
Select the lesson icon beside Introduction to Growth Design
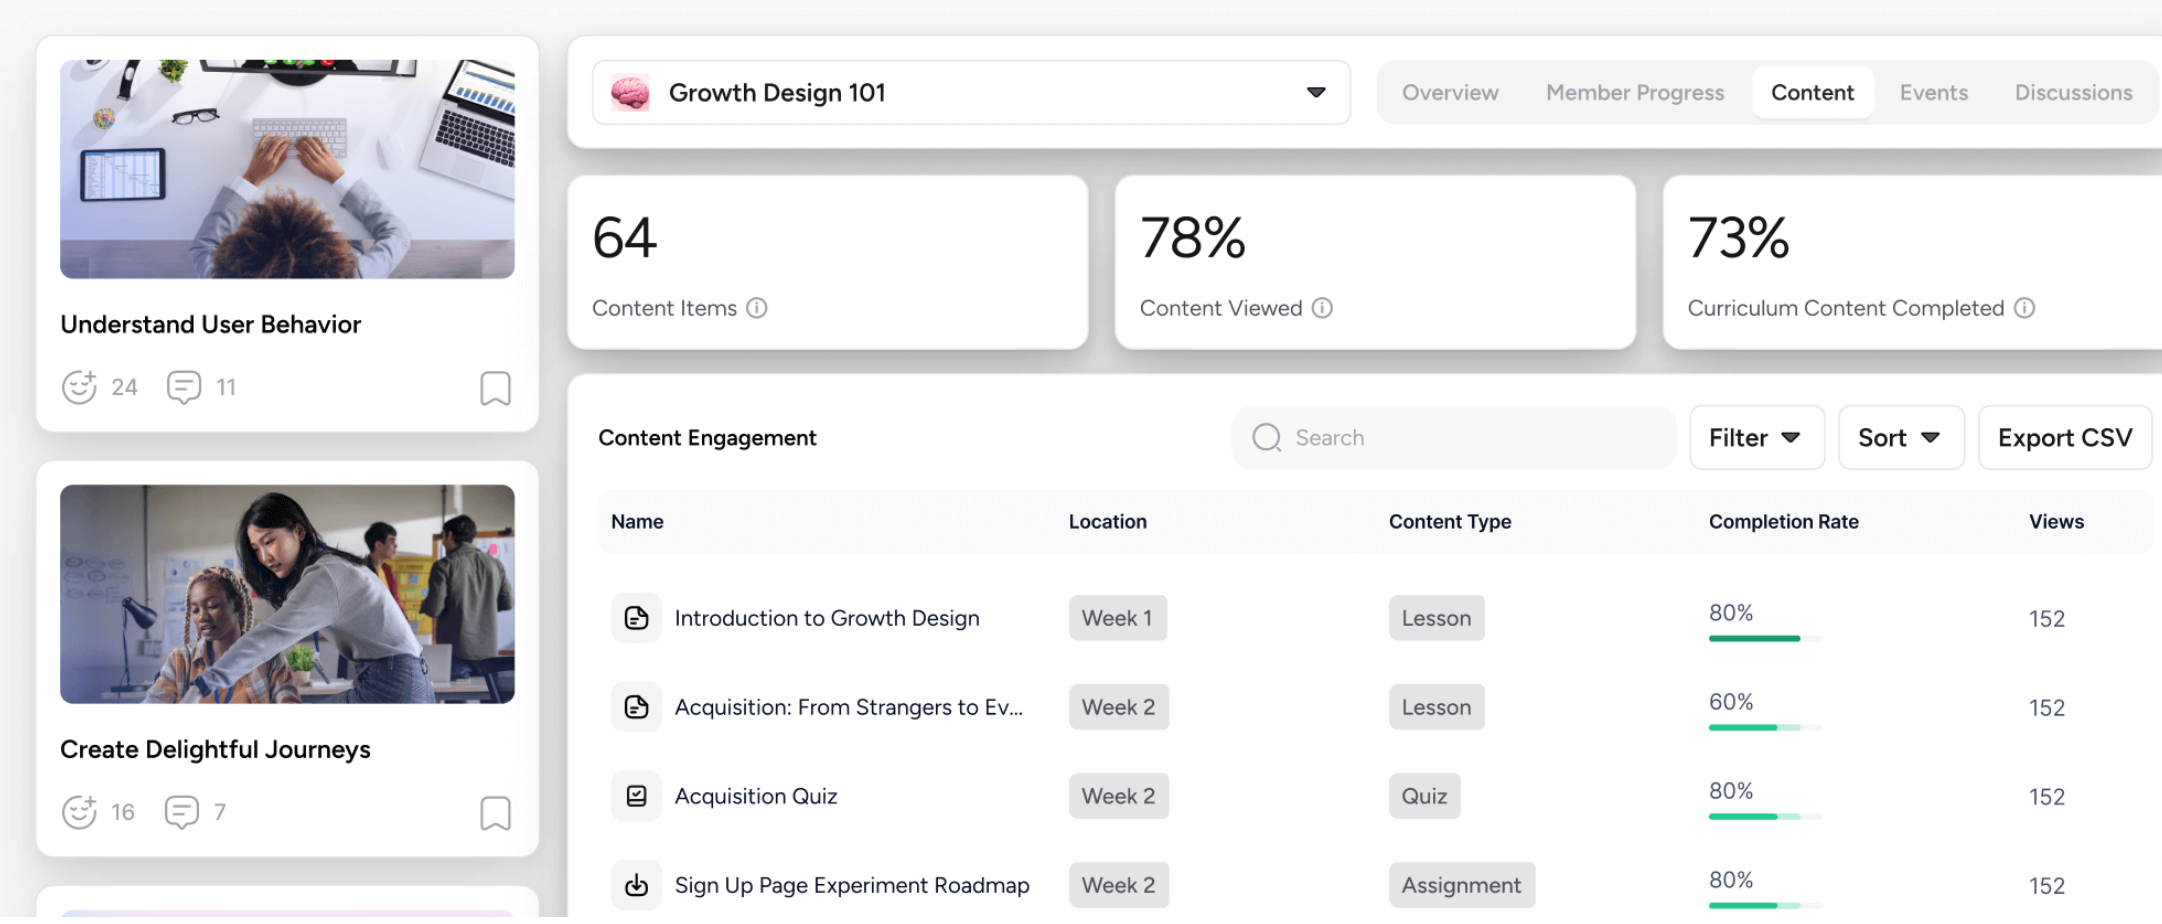(637, 618)
